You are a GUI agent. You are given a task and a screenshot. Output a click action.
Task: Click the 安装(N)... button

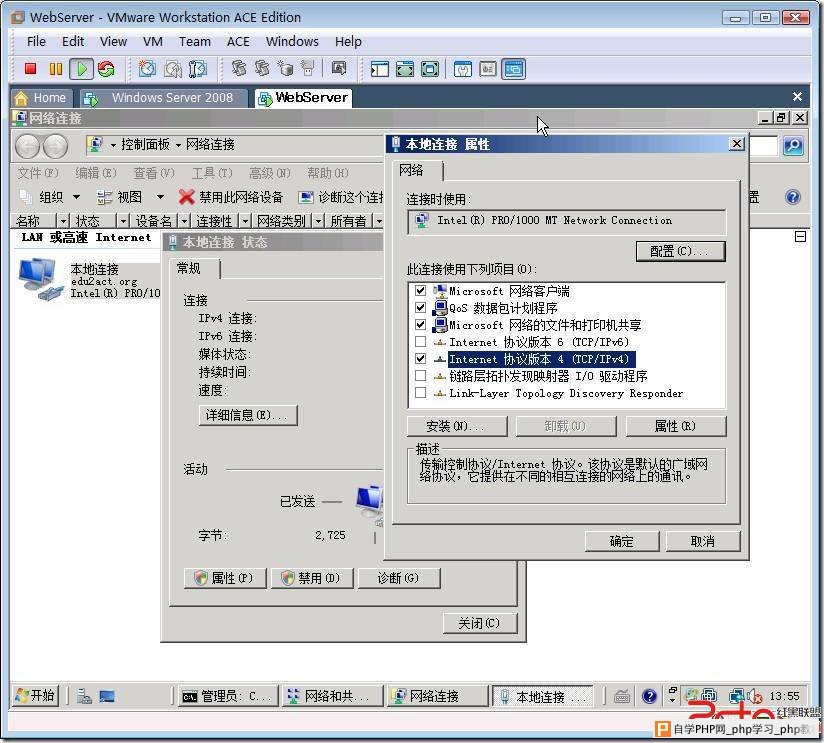(457, 426)
